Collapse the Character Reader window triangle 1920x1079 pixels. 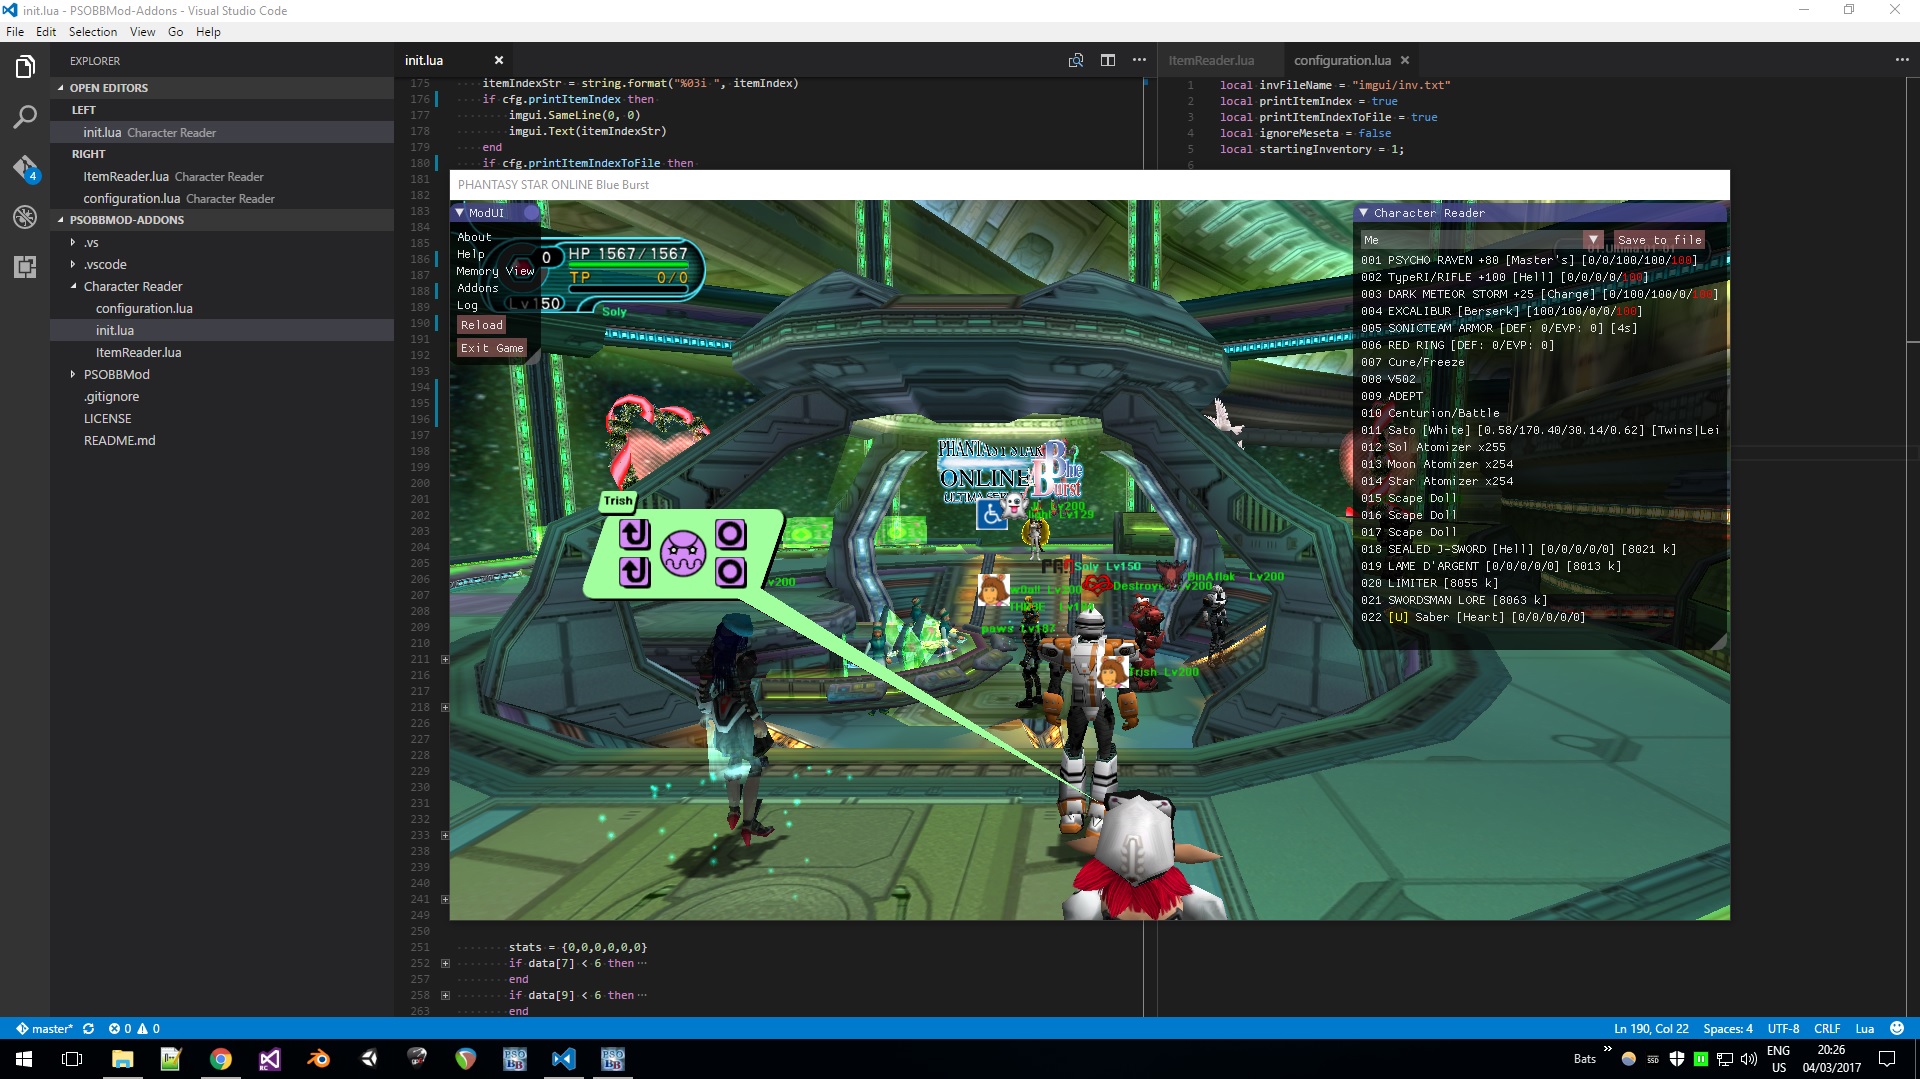pyautogui.click(x=1363, y=213)
